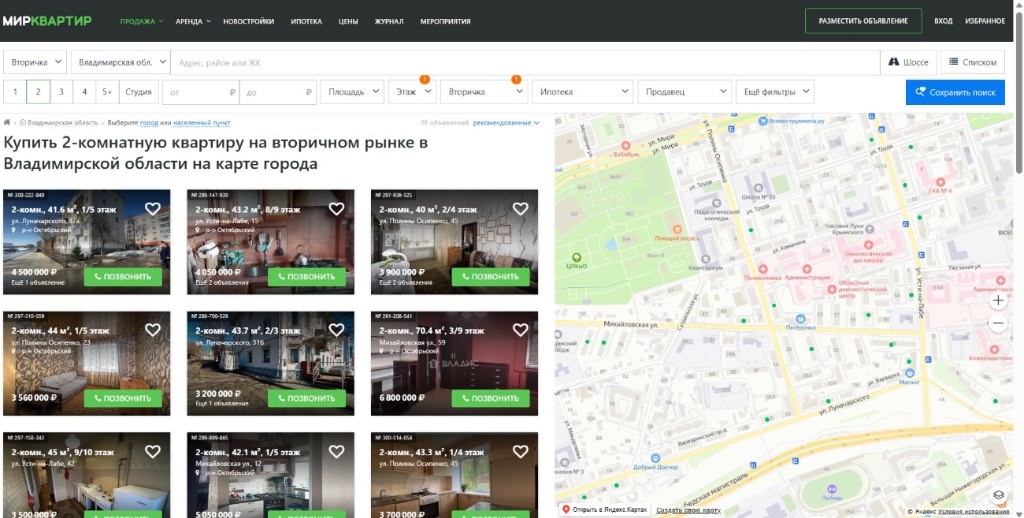Switch to Шоссе search mode

point(908,62)
